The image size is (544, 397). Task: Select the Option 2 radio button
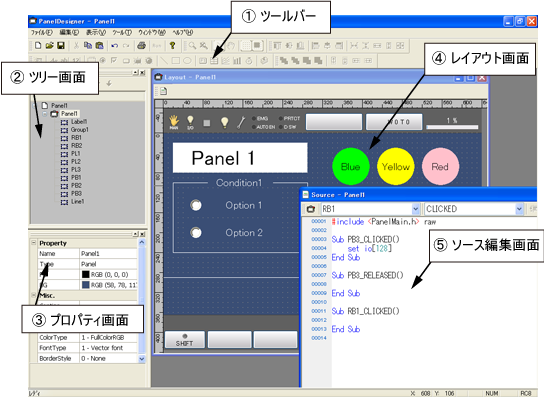[x=196, y=233]
